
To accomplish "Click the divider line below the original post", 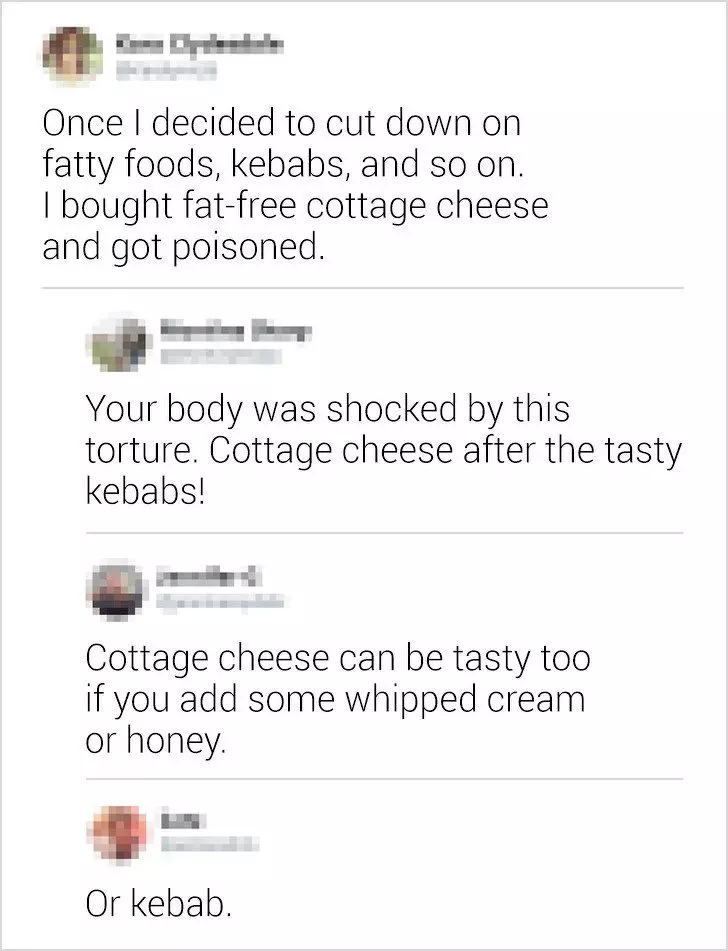I will pos(363,288).
